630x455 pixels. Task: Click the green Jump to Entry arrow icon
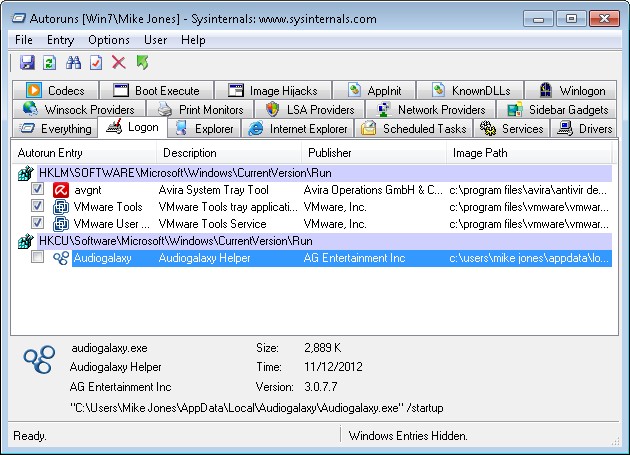(142, 62)
